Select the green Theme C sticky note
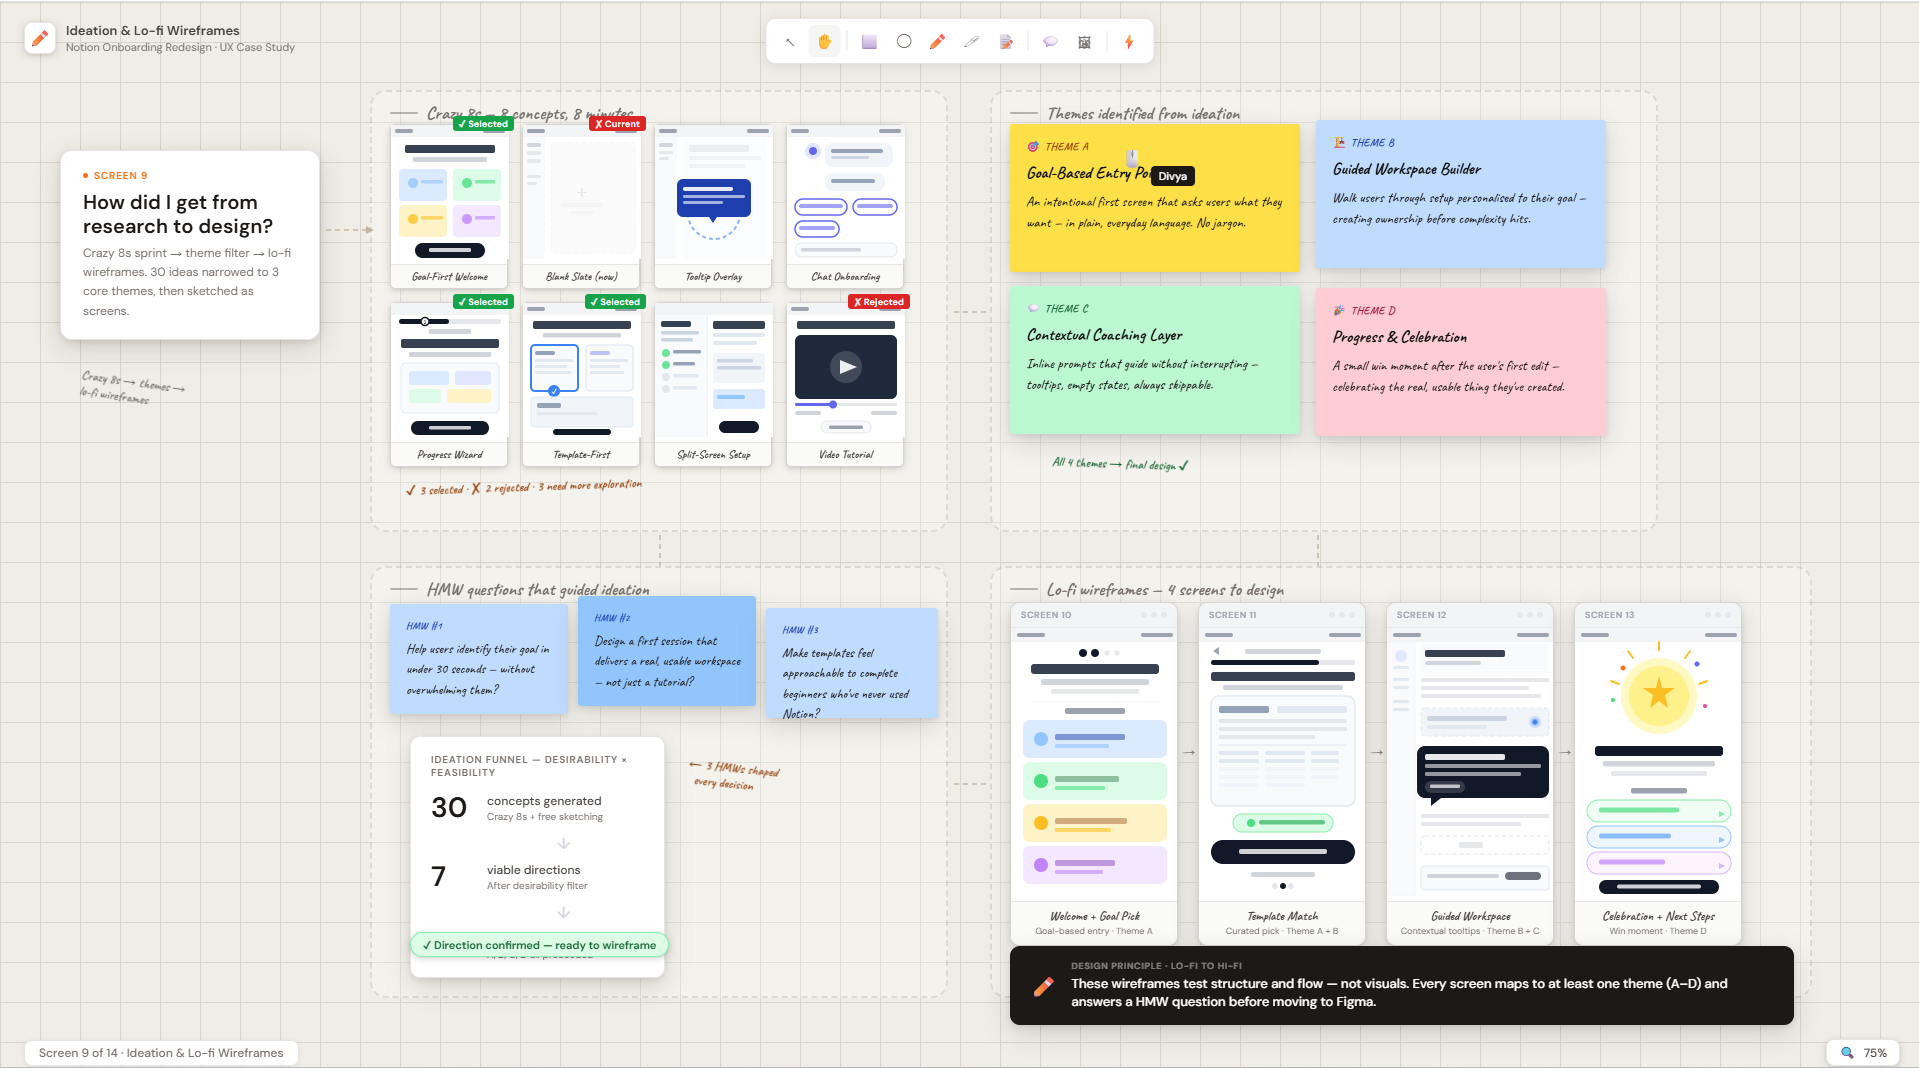The image size is (1919, 1068). (1154, 360)
